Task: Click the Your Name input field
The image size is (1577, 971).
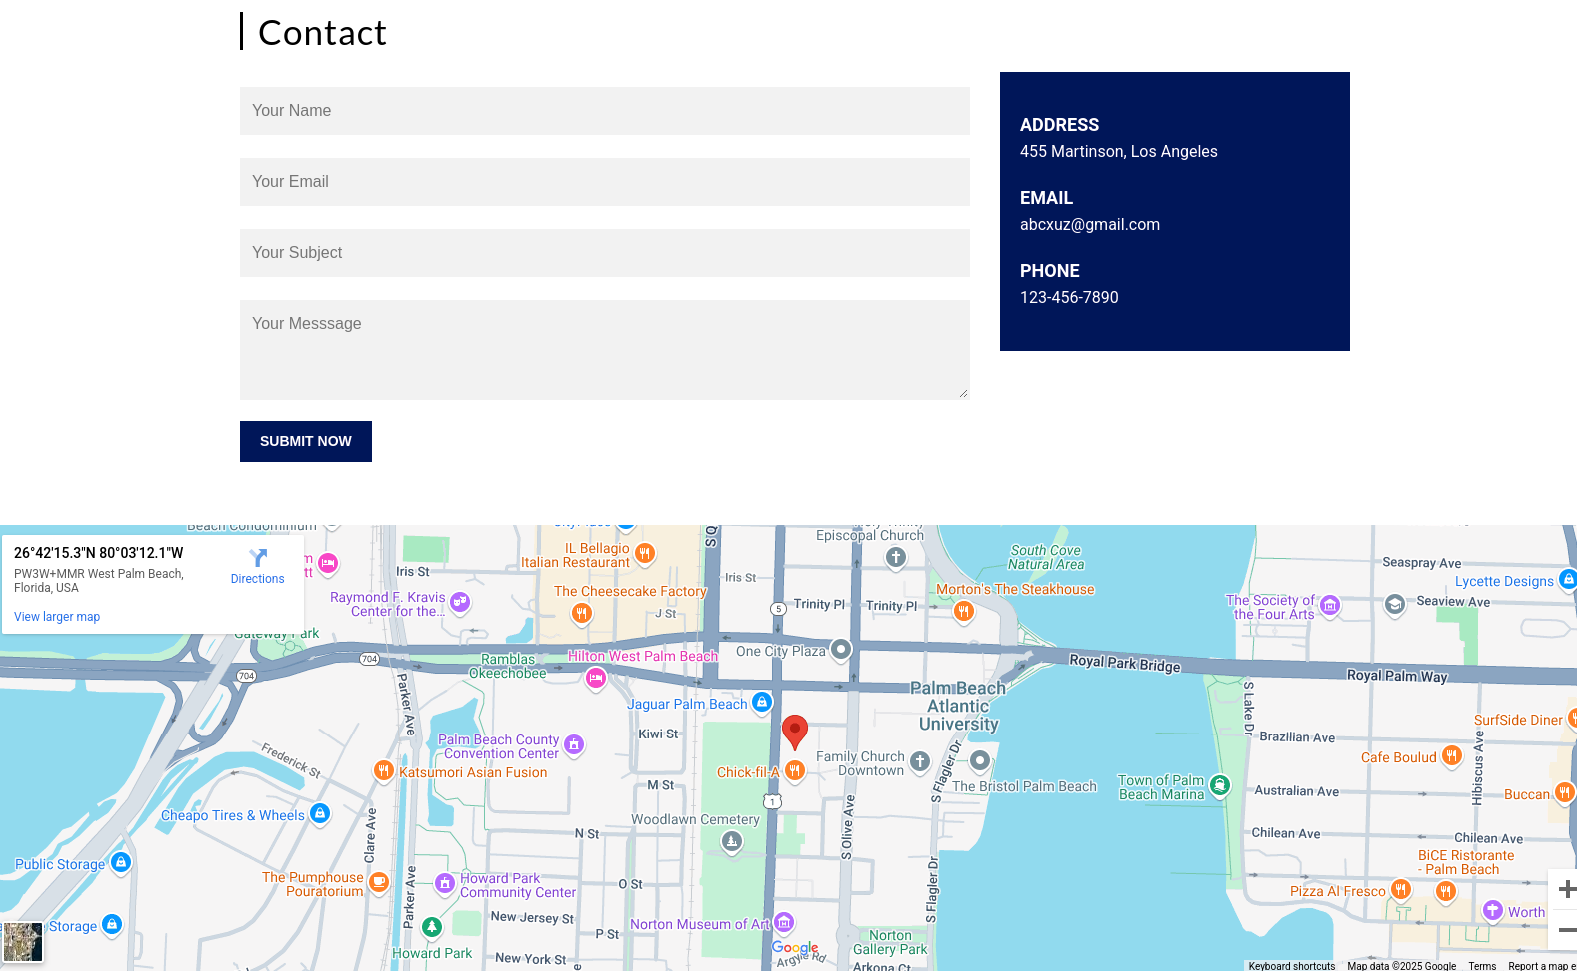Action: tap(605, 111)
